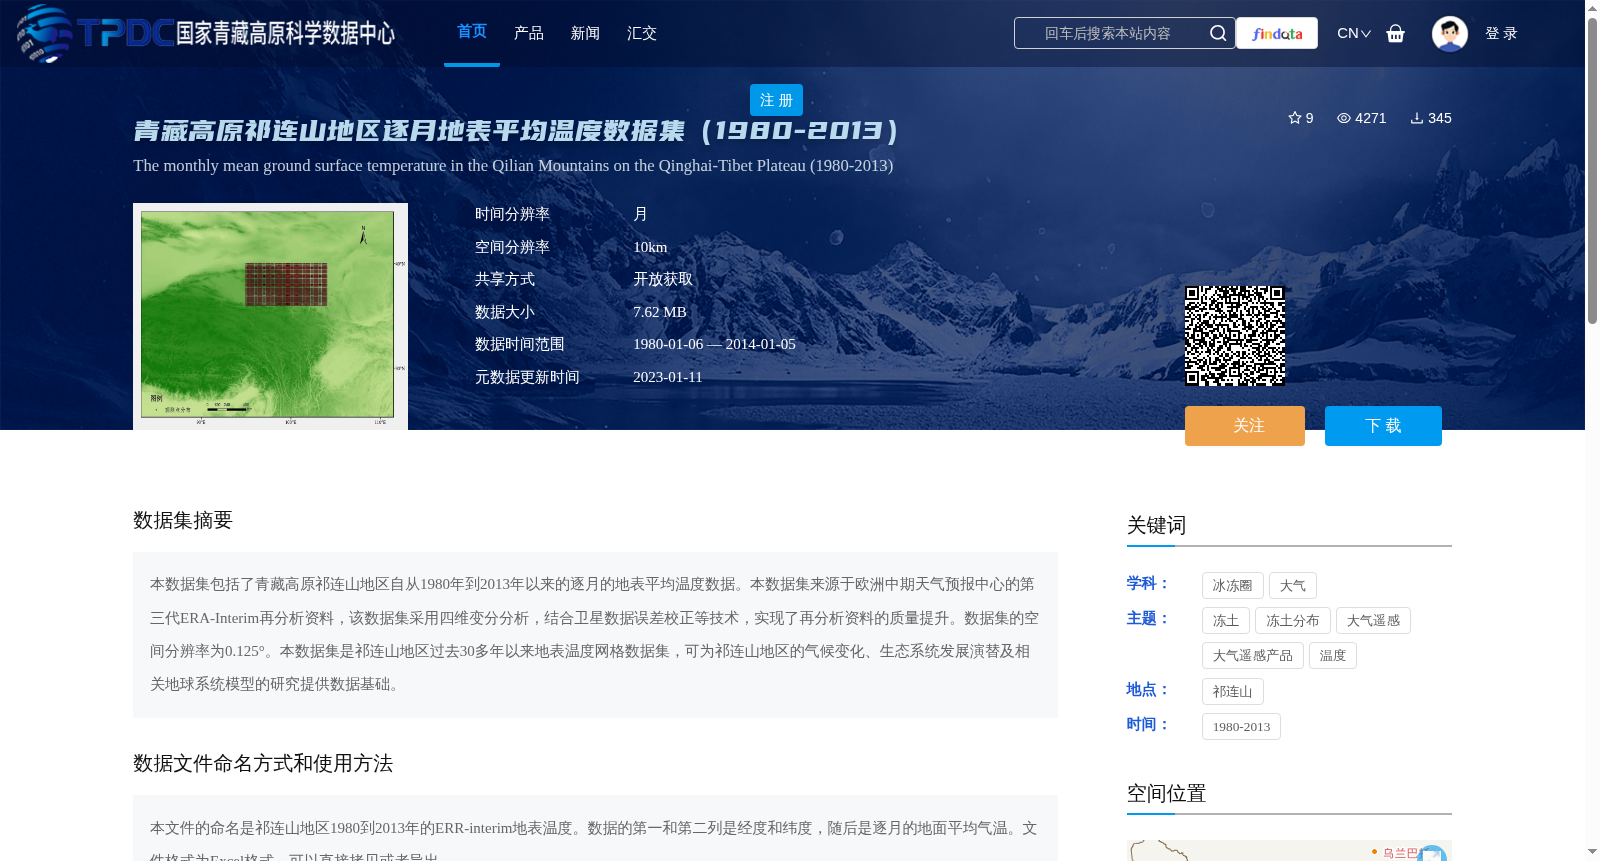Click the user avatar icon
The image size is (1600, 861).
(1450, 33)
